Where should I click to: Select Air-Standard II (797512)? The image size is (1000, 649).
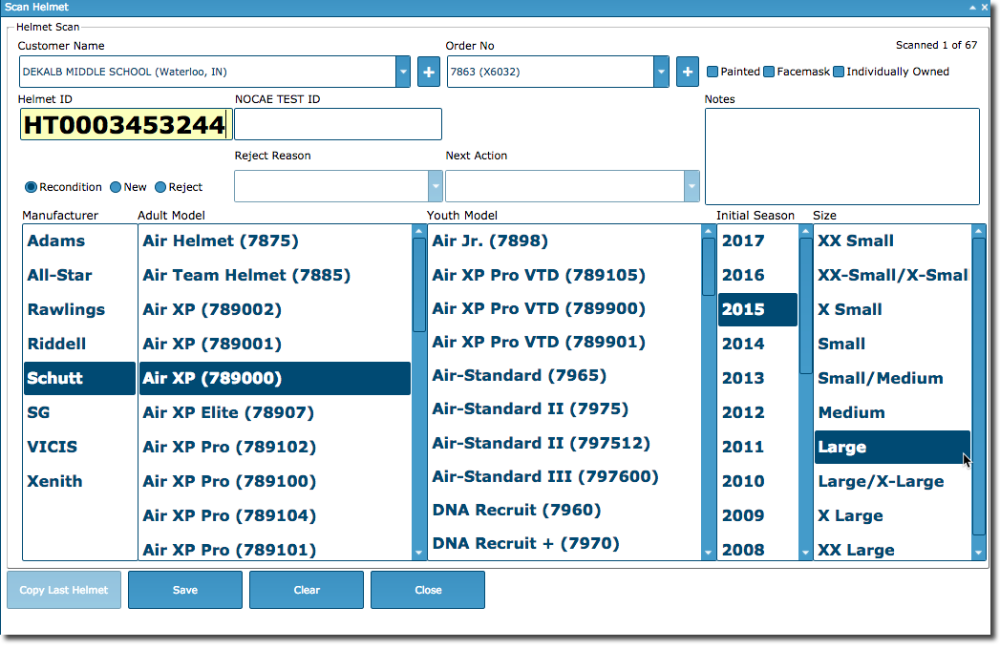(564, 443)
